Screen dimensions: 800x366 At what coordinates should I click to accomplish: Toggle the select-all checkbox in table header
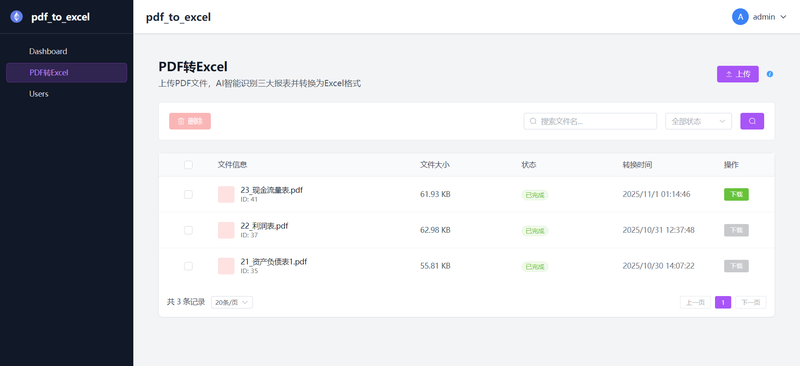(x=188, y=165)
